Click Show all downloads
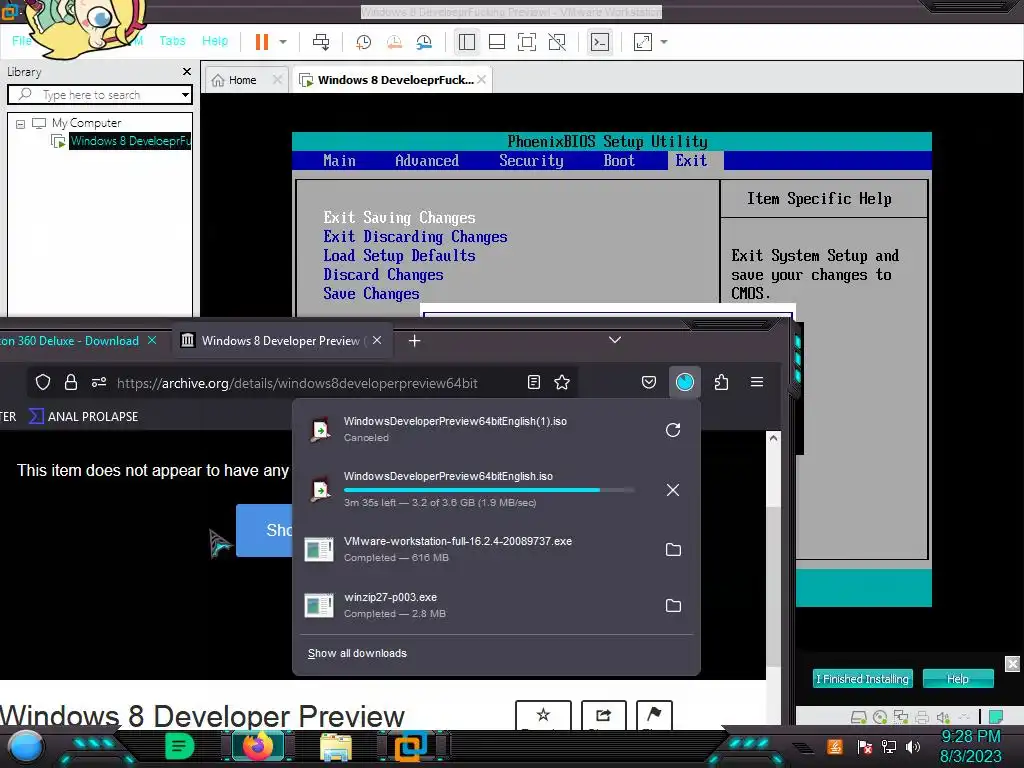The image size is (1024, 768). [357, 653]
